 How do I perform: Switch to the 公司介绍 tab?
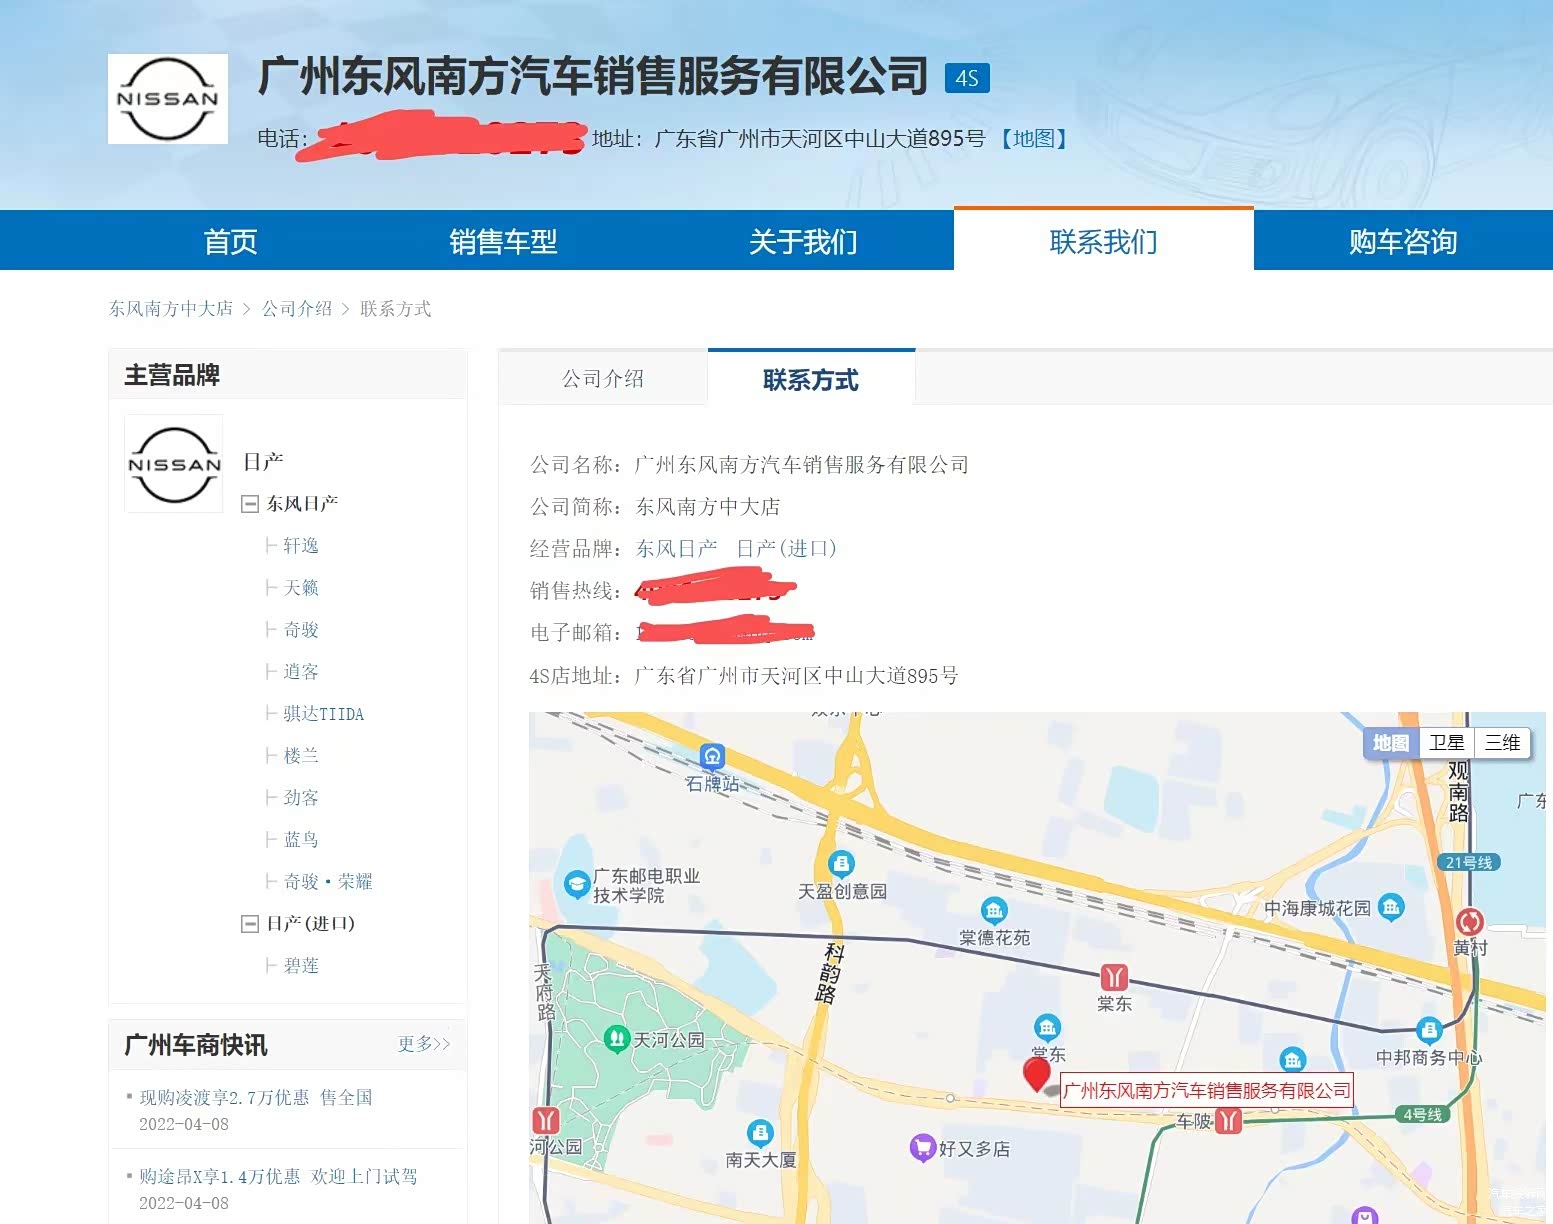pyautogui.click(x=603, y=379)
